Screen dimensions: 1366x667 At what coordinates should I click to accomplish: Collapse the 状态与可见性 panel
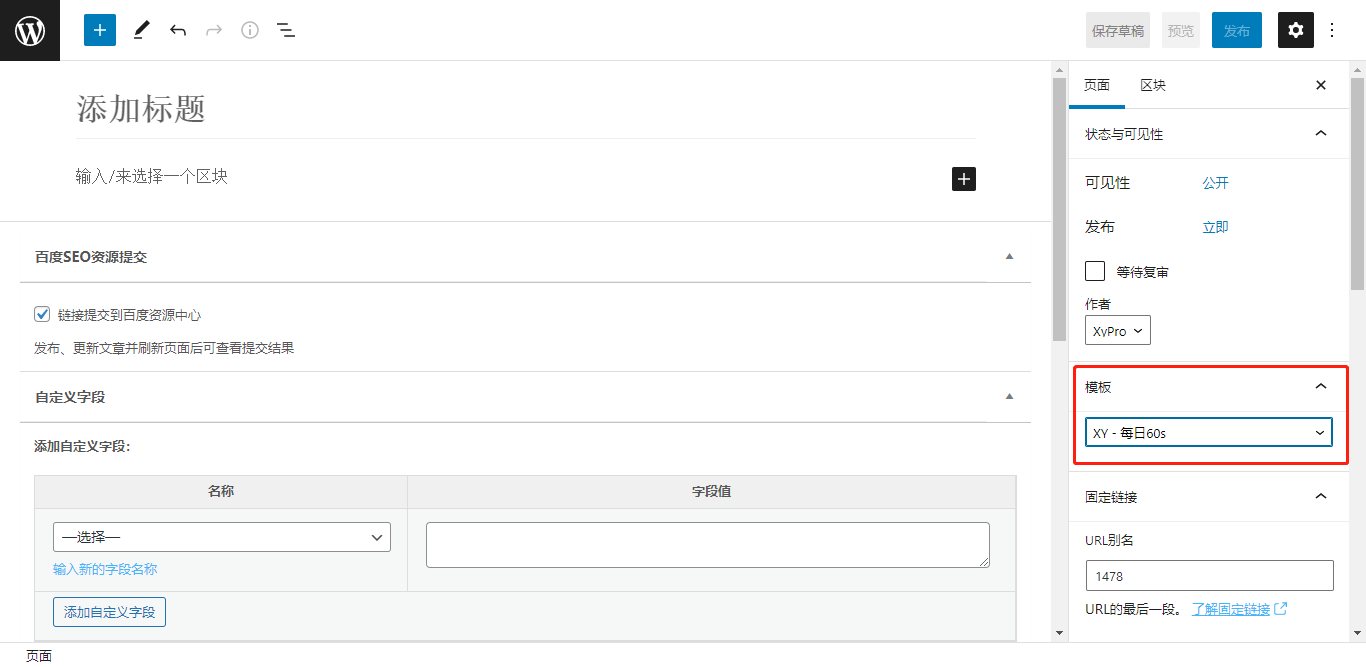(x=1320, y=134)
